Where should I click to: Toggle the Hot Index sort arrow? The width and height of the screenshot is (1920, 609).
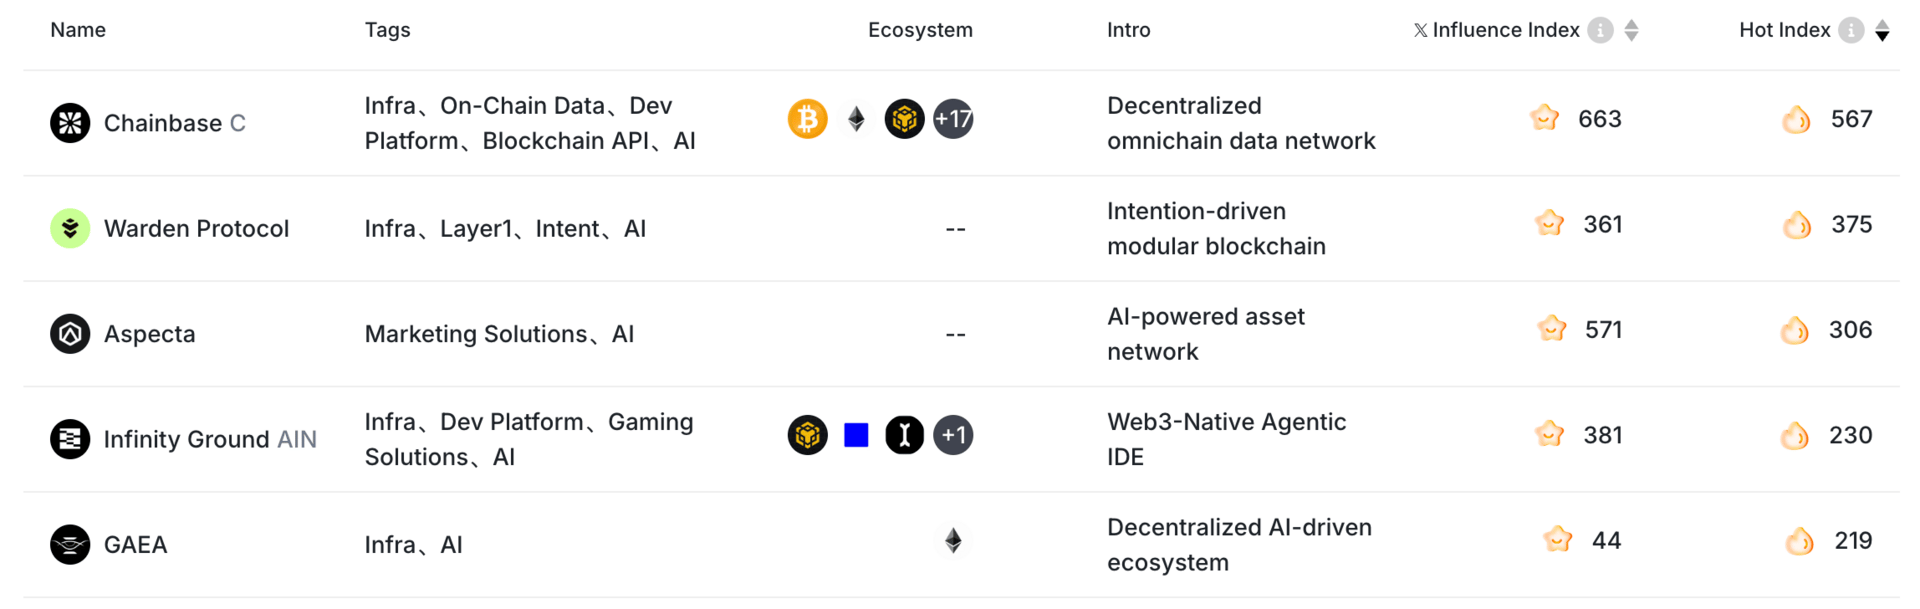click(x=1882, y=30)
